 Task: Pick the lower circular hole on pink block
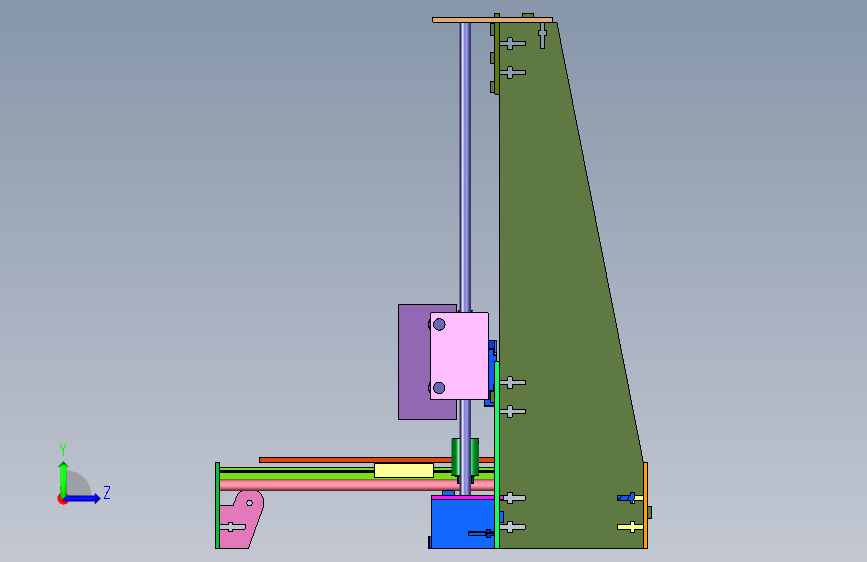point(439,388)
